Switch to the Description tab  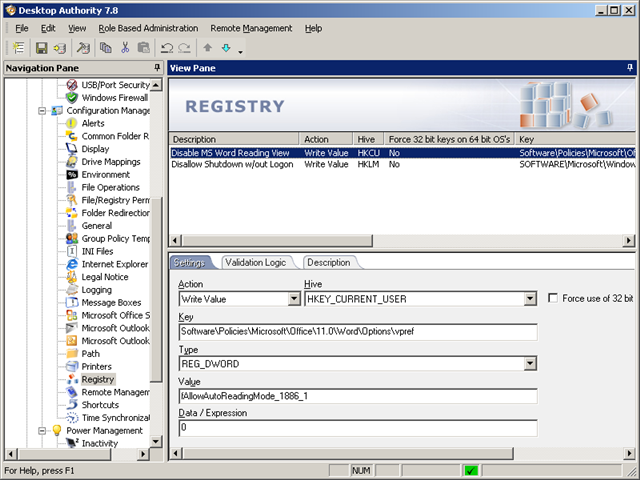329,262
